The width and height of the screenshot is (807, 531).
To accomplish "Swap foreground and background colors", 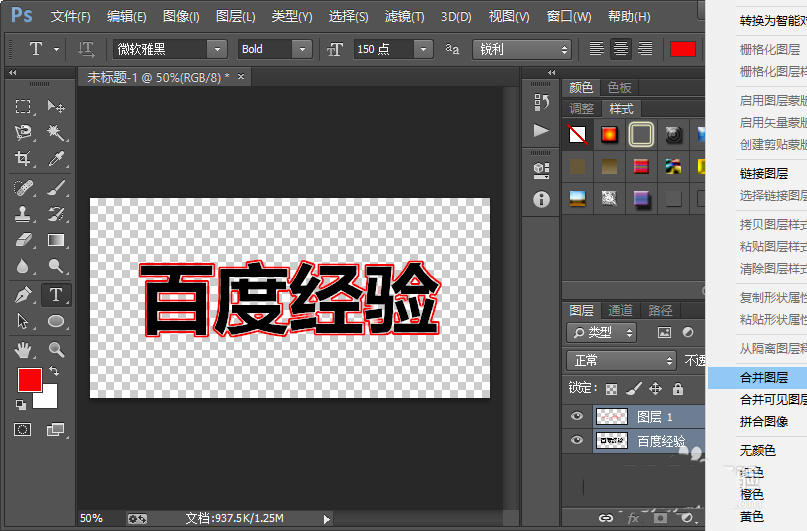I will (x=54, y=370).
